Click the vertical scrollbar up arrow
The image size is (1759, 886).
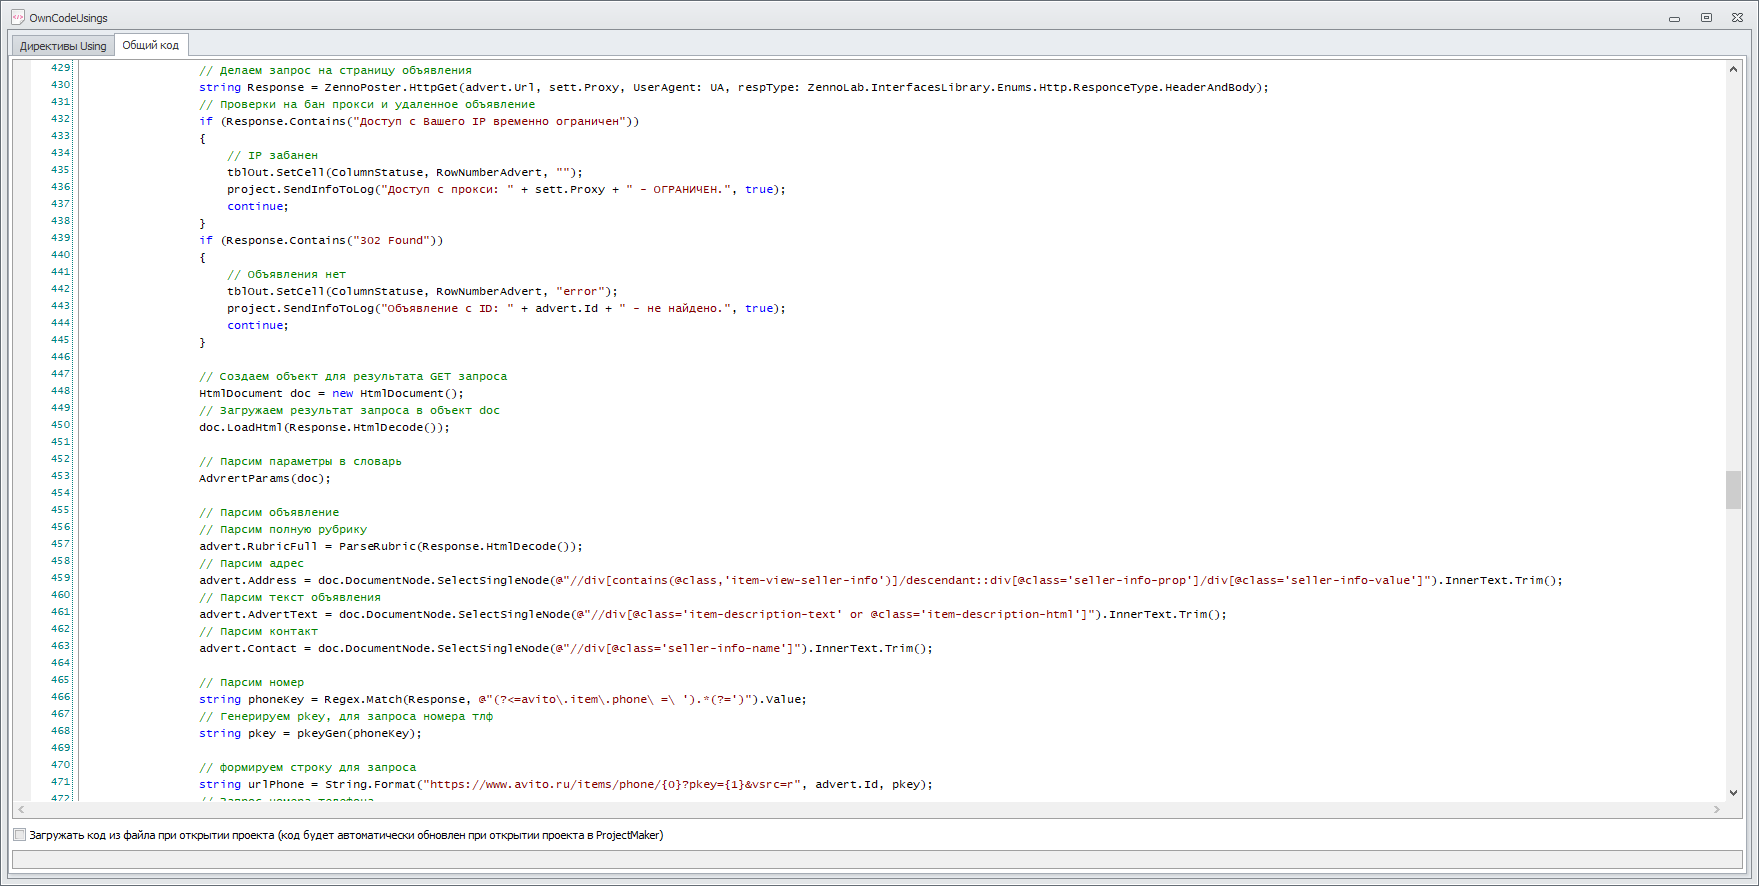pyautogui.click(x=1733, y=69)
